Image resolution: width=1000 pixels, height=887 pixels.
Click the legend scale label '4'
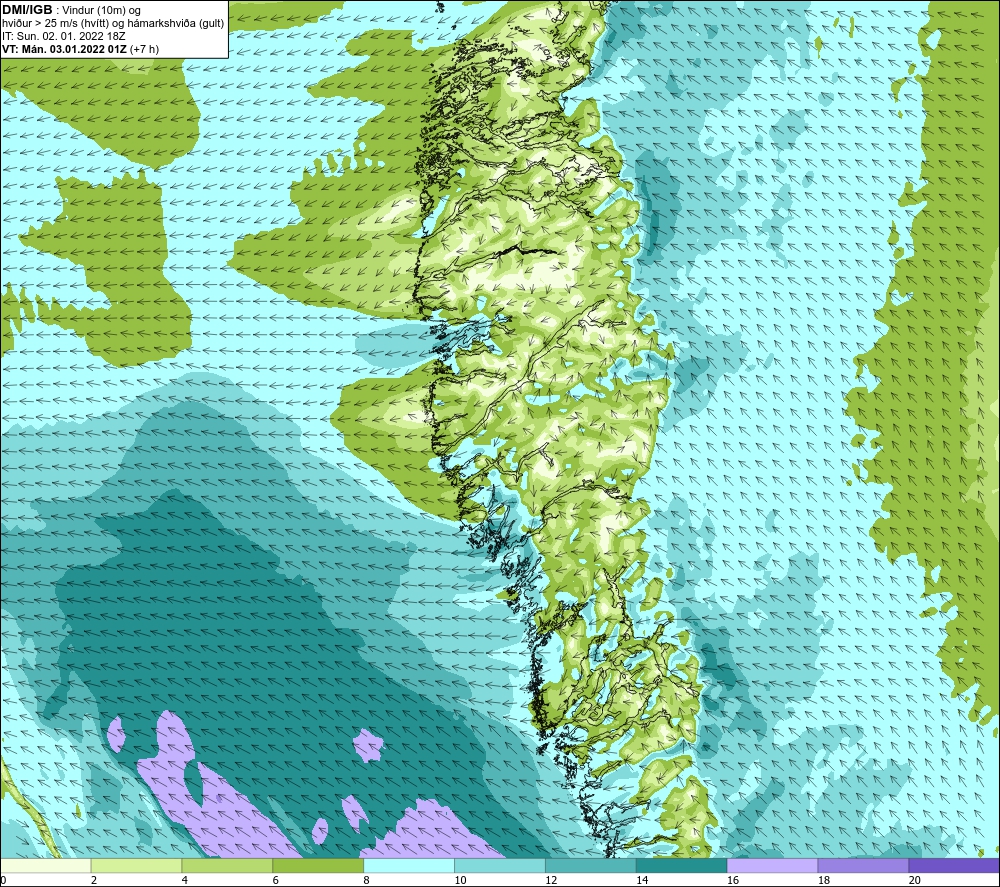[x=184, y=880]
